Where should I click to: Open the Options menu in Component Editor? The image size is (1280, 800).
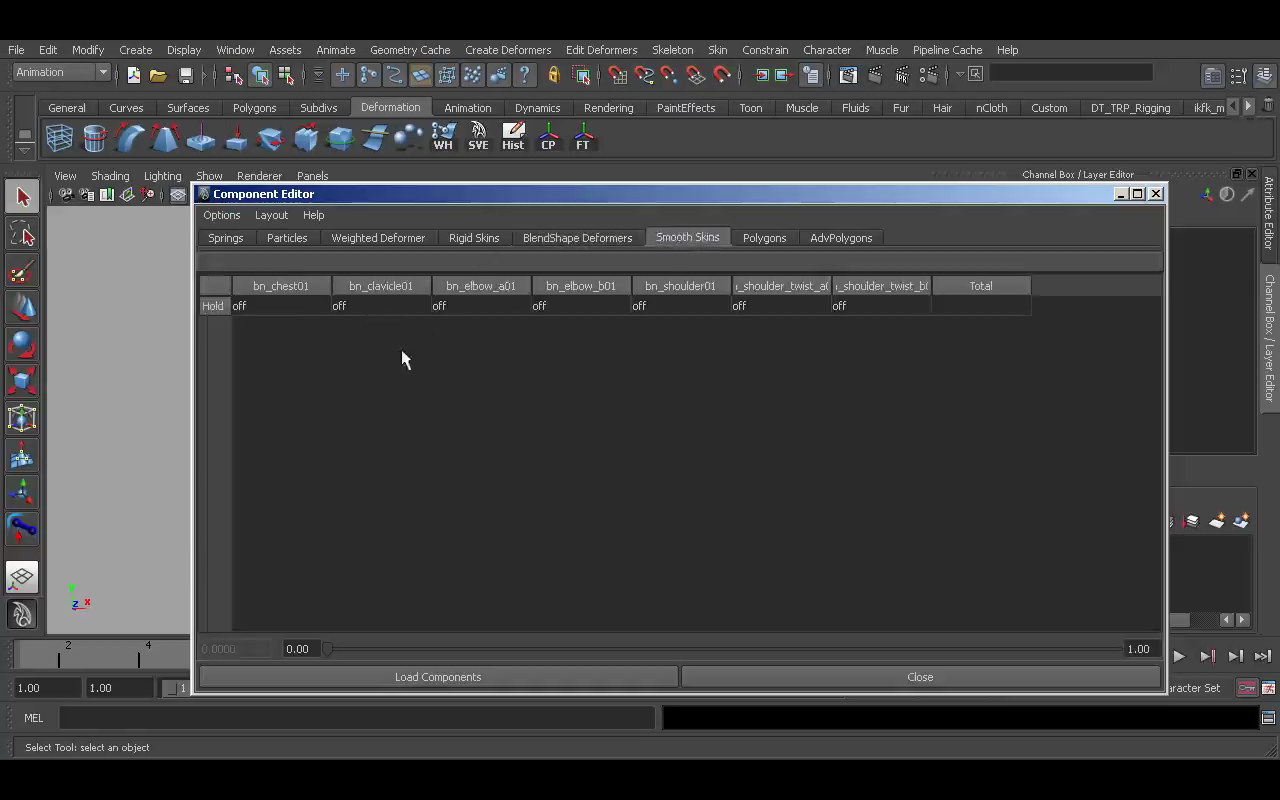coord(222,215)
